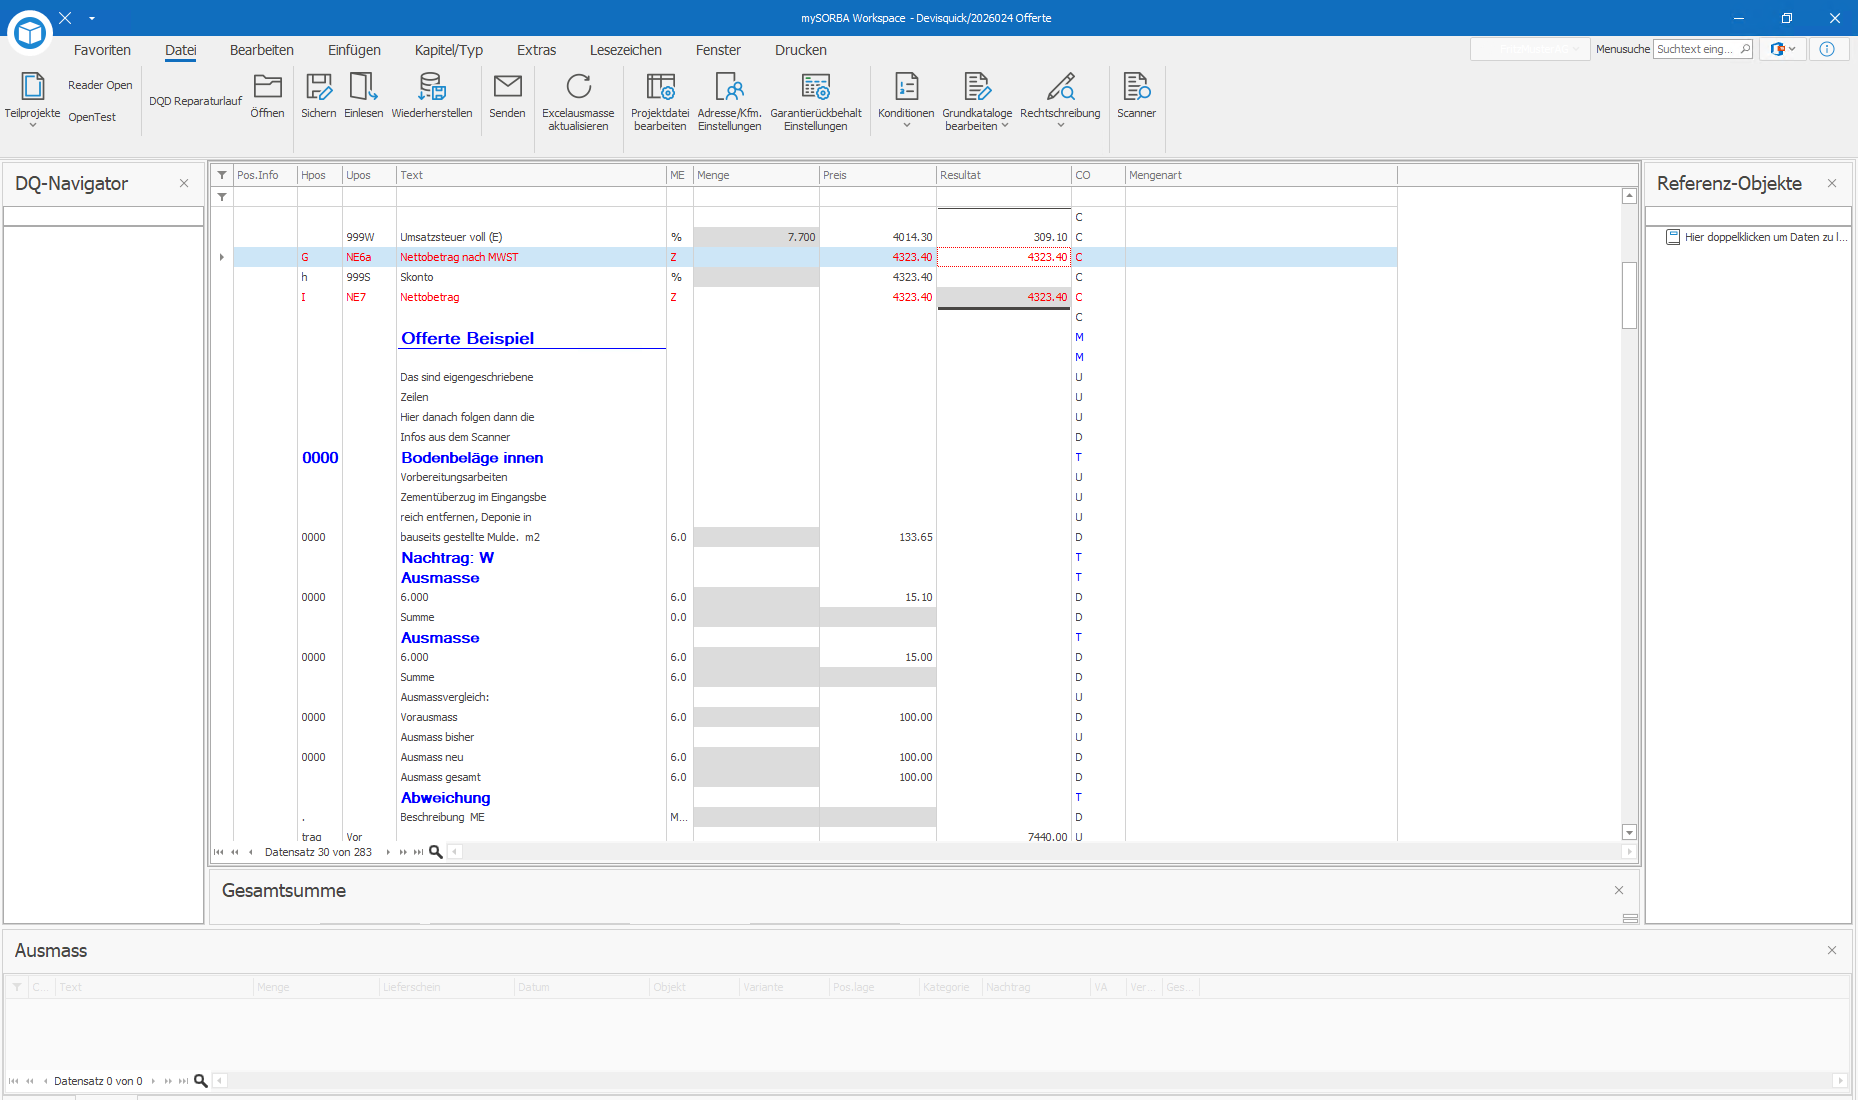Screen dimensions: 1858x1100
Task: Jump to the first record in the main grid
Action: (x=219, y=852)
